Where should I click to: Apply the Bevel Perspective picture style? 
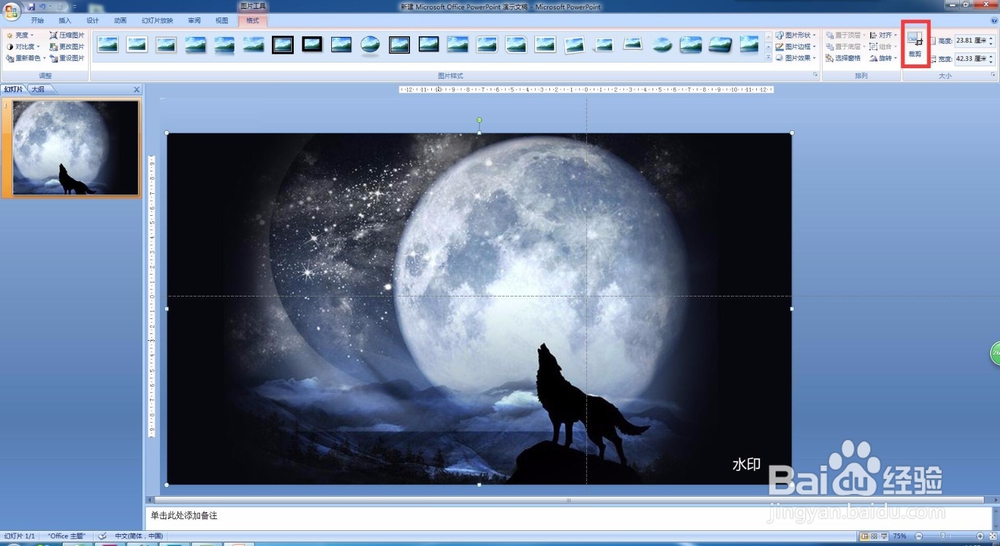point(720,44)
